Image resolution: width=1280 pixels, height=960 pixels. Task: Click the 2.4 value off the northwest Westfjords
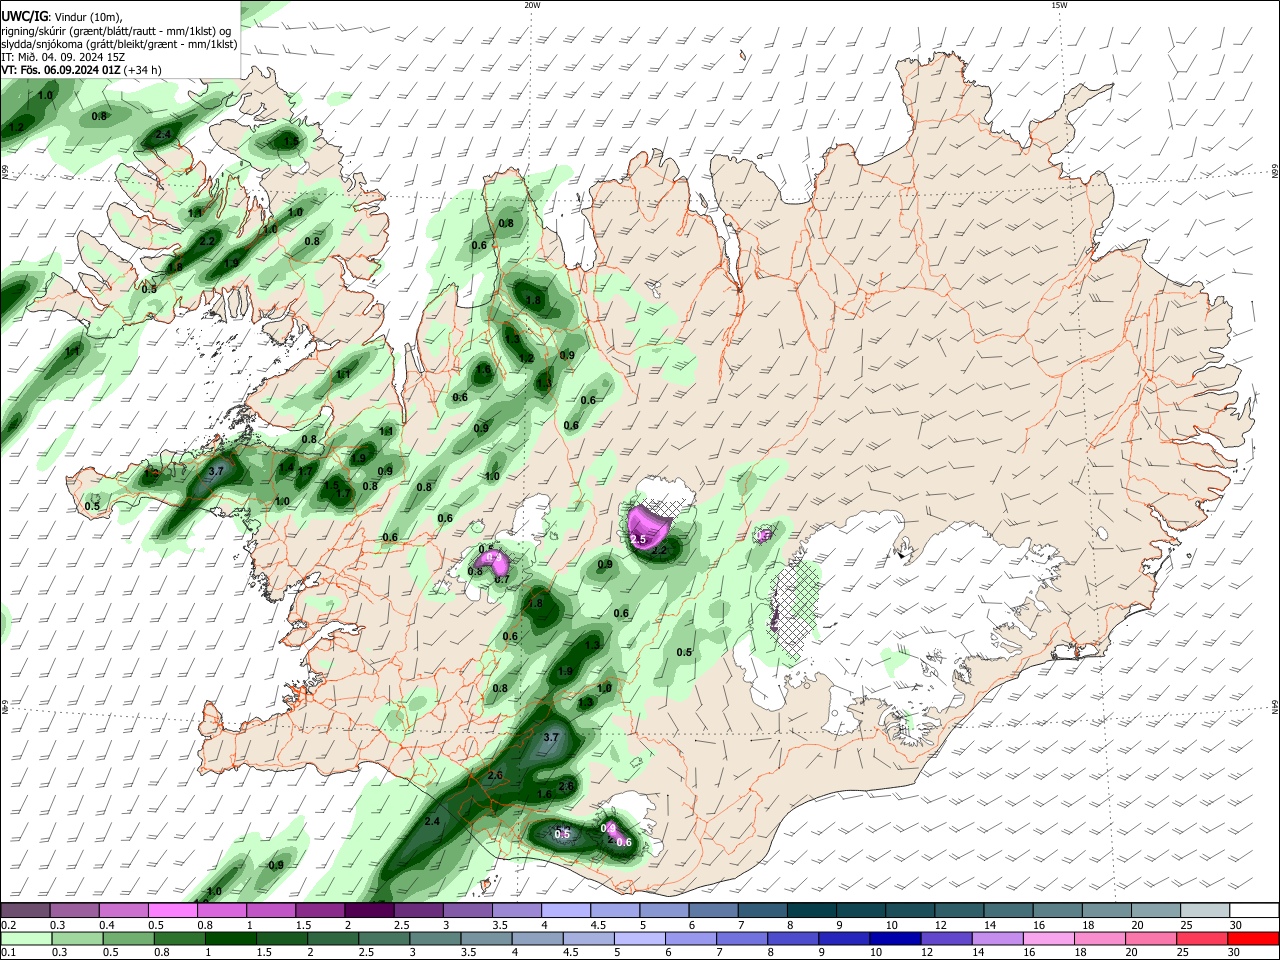(x=164, y=134)
